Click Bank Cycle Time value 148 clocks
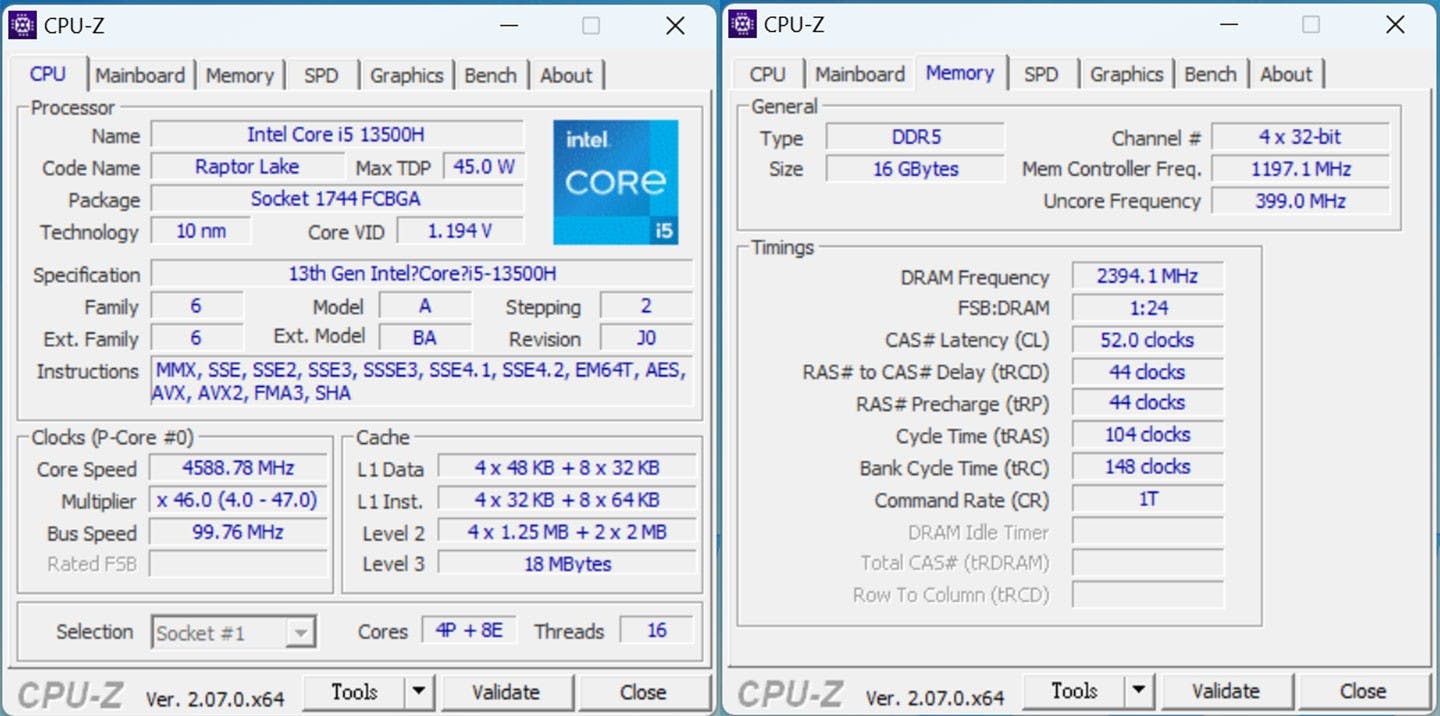The image size is (1440, 716). [1147, 467]
